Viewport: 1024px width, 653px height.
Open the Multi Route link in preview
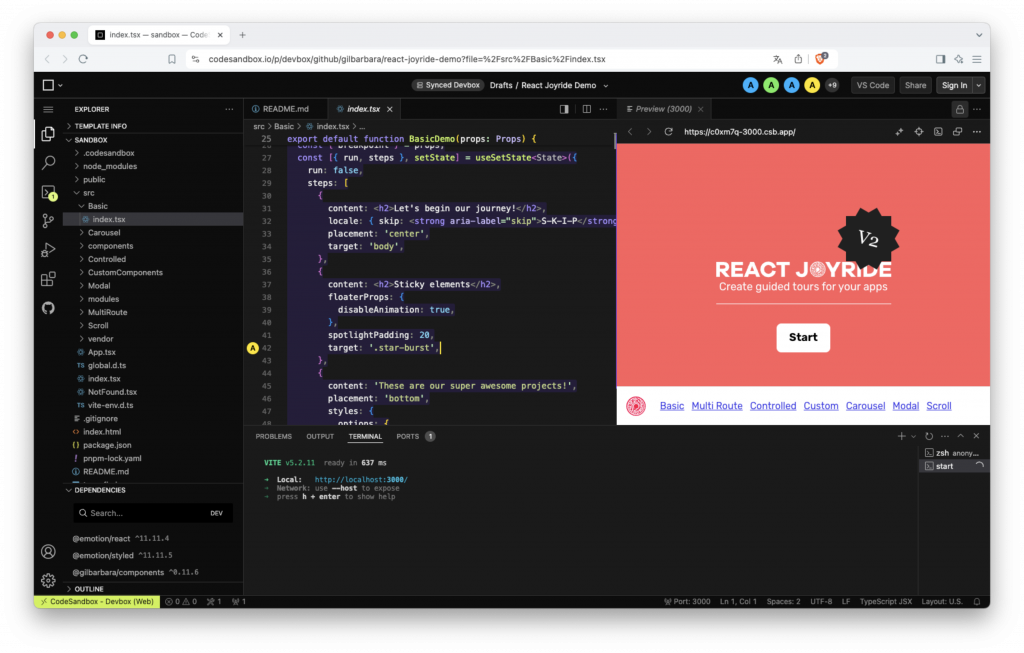click(716, 406)
